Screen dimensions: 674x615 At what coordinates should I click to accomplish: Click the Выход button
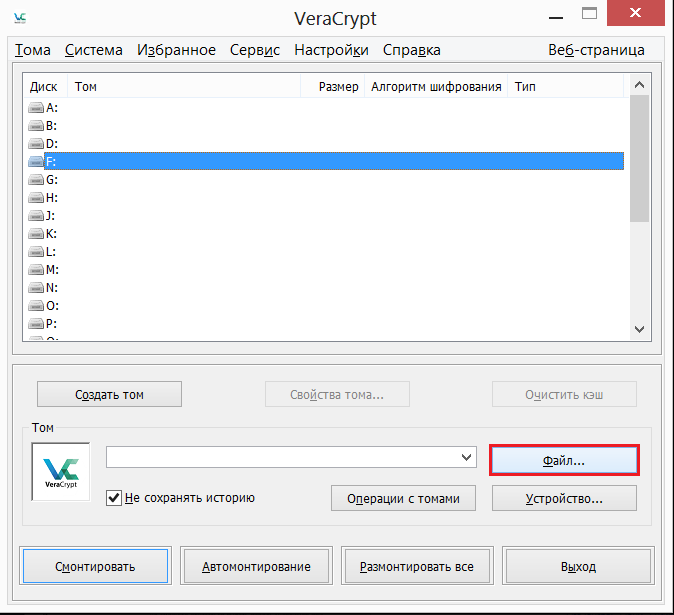578,566
